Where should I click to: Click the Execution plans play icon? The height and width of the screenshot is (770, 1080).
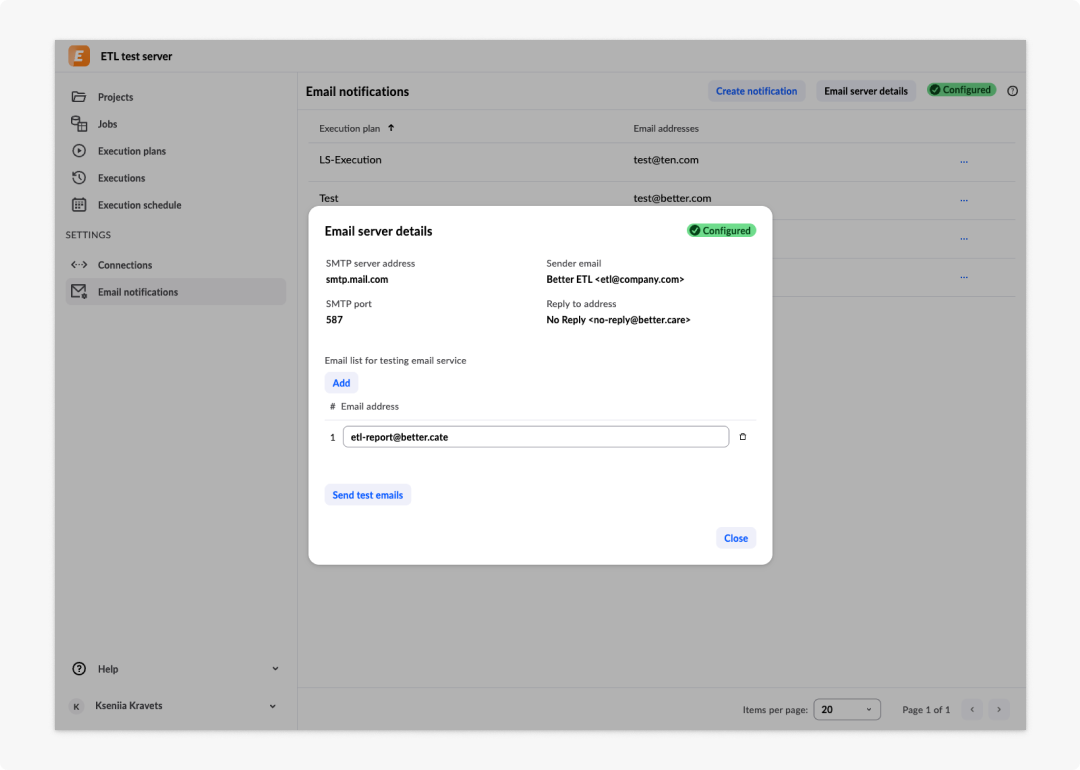(79, 150)
